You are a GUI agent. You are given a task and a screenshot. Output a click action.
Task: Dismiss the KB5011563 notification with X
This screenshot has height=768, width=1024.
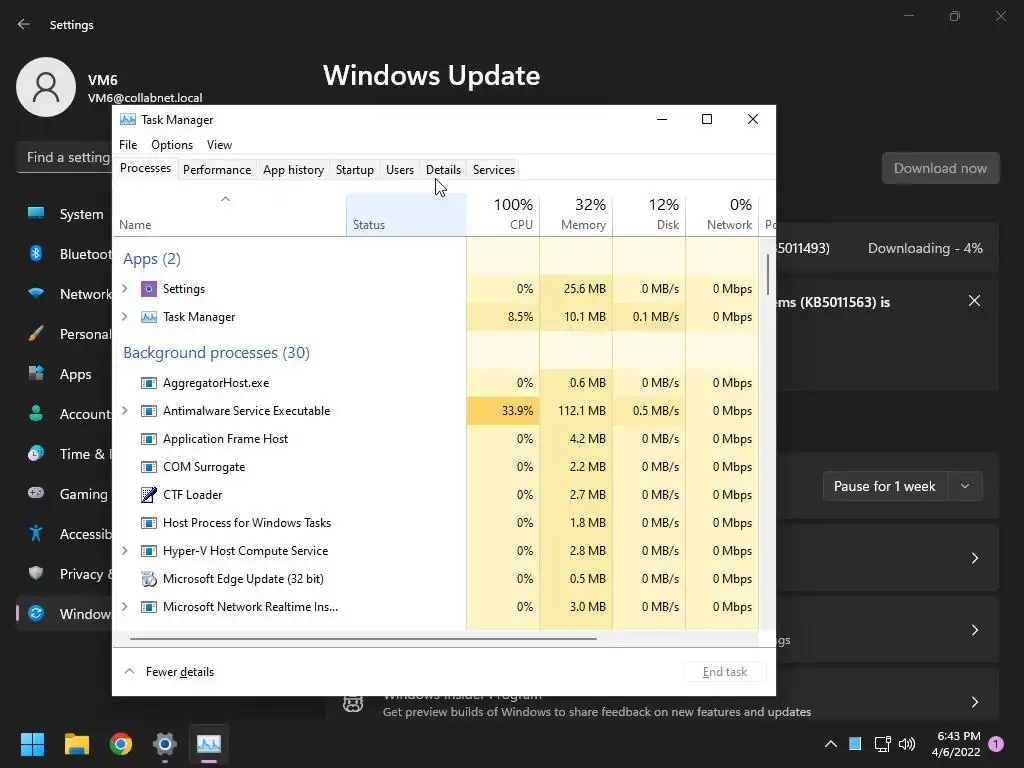pyautogui.click(x=974, y=300)
